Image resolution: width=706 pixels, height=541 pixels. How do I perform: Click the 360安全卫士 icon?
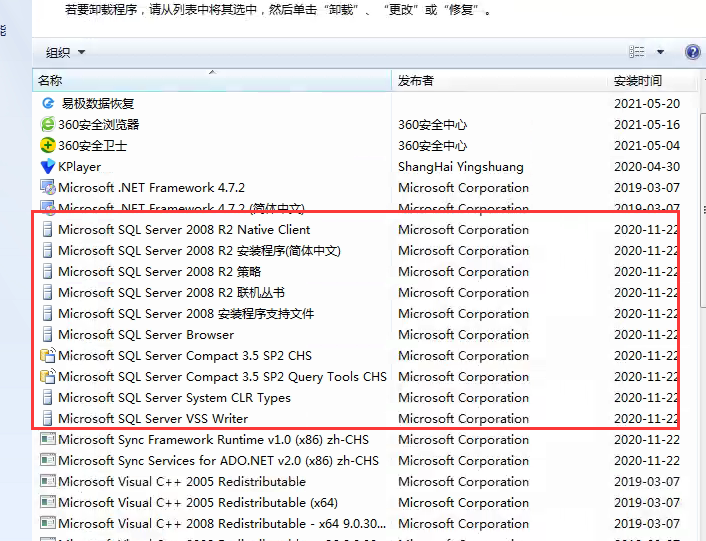(48, 145)
